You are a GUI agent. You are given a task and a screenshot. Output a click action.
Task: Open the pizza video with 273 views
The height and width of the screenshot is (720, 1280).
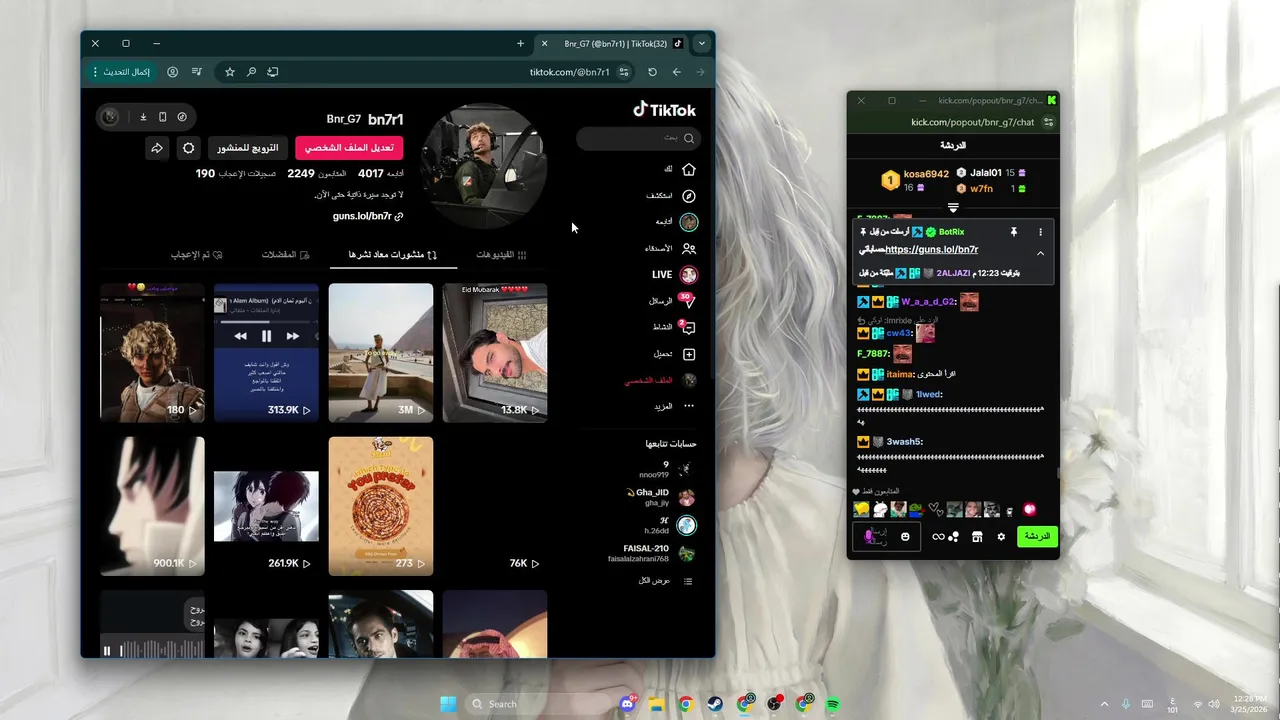coord(381,506)
